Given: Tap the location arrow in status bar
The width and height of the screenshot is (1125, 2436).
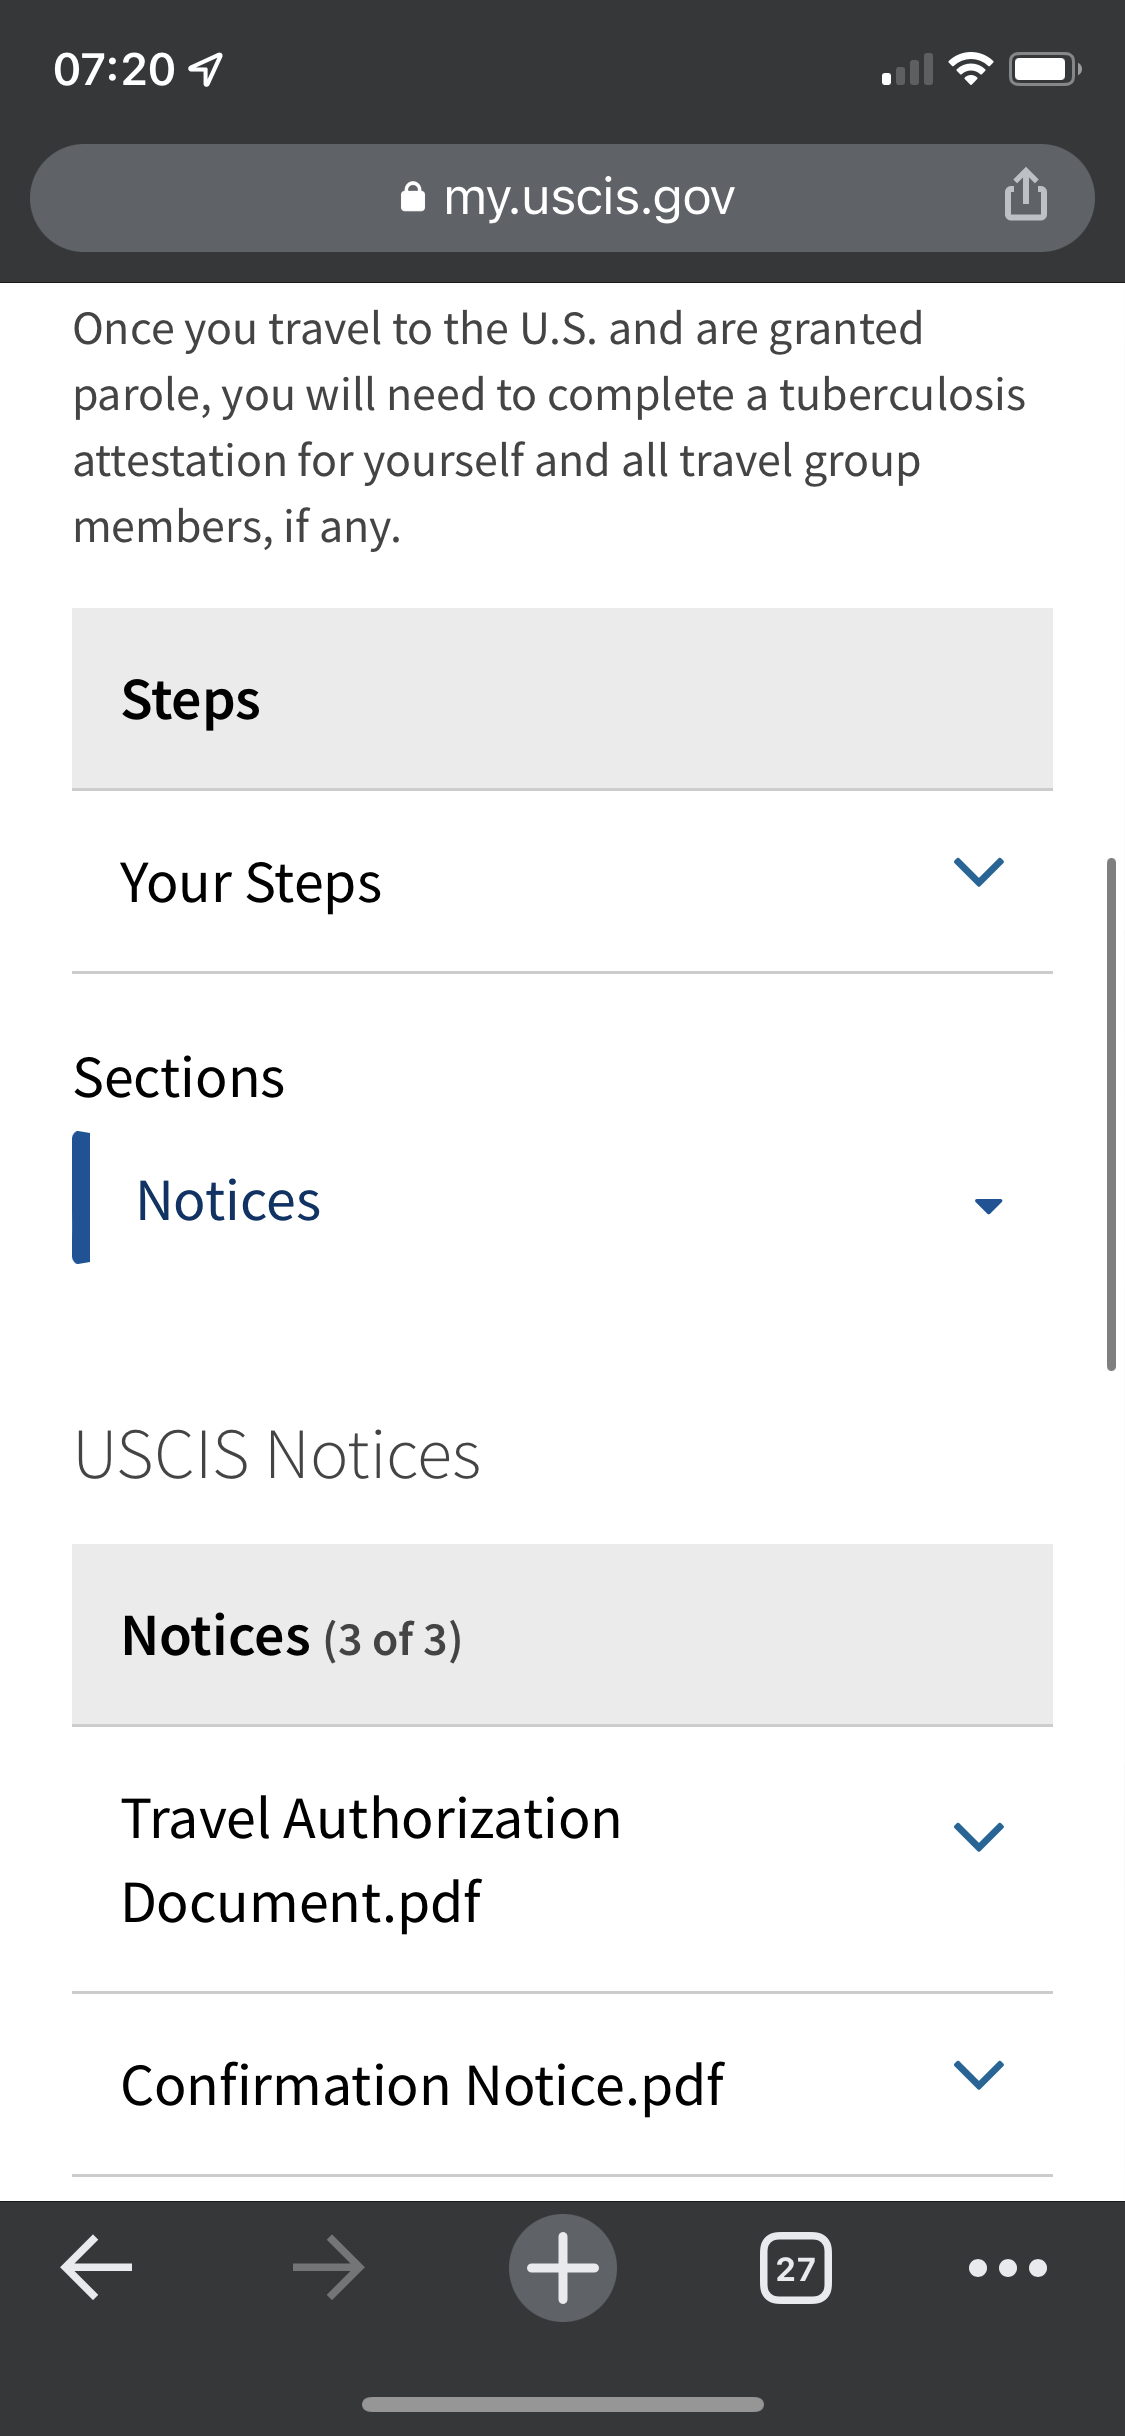Looking at the screenshot, I should [x=206, y=69].
